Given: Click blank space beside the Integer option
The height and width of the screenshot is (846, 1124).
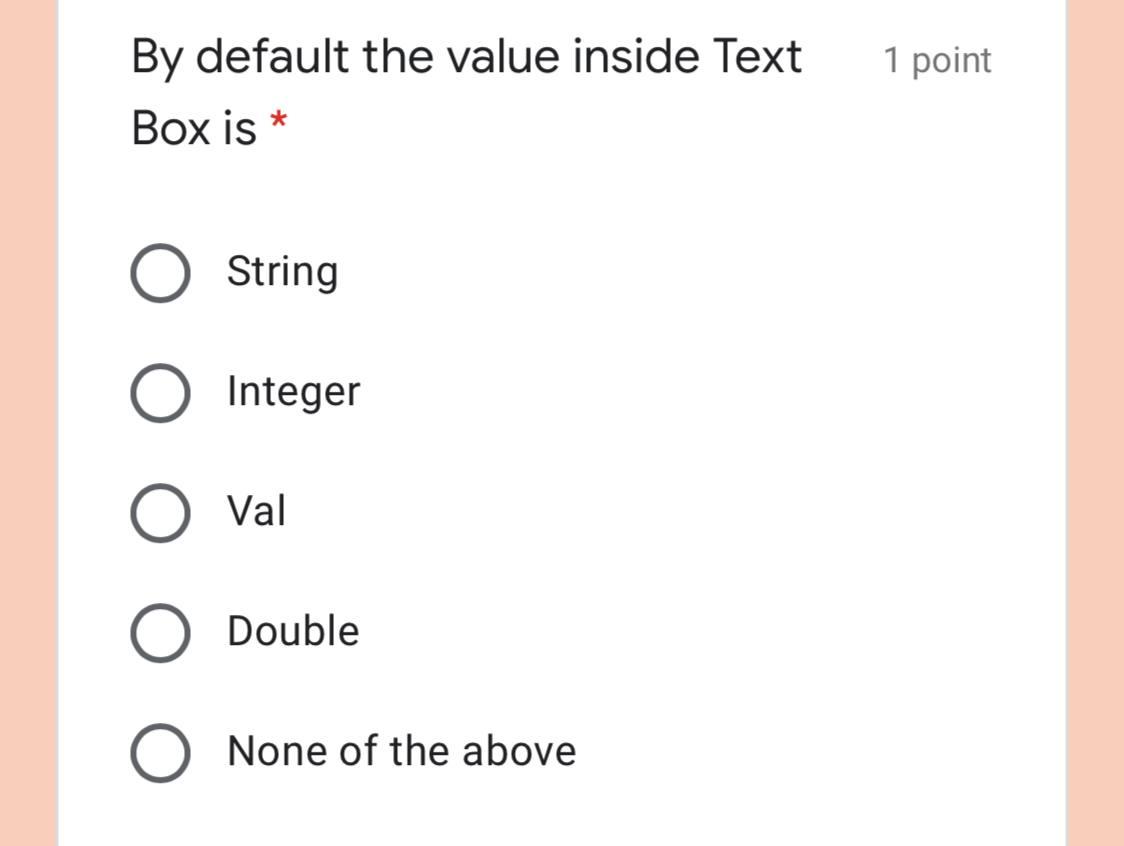Looking at the screenshot, I should click(681, 393).
